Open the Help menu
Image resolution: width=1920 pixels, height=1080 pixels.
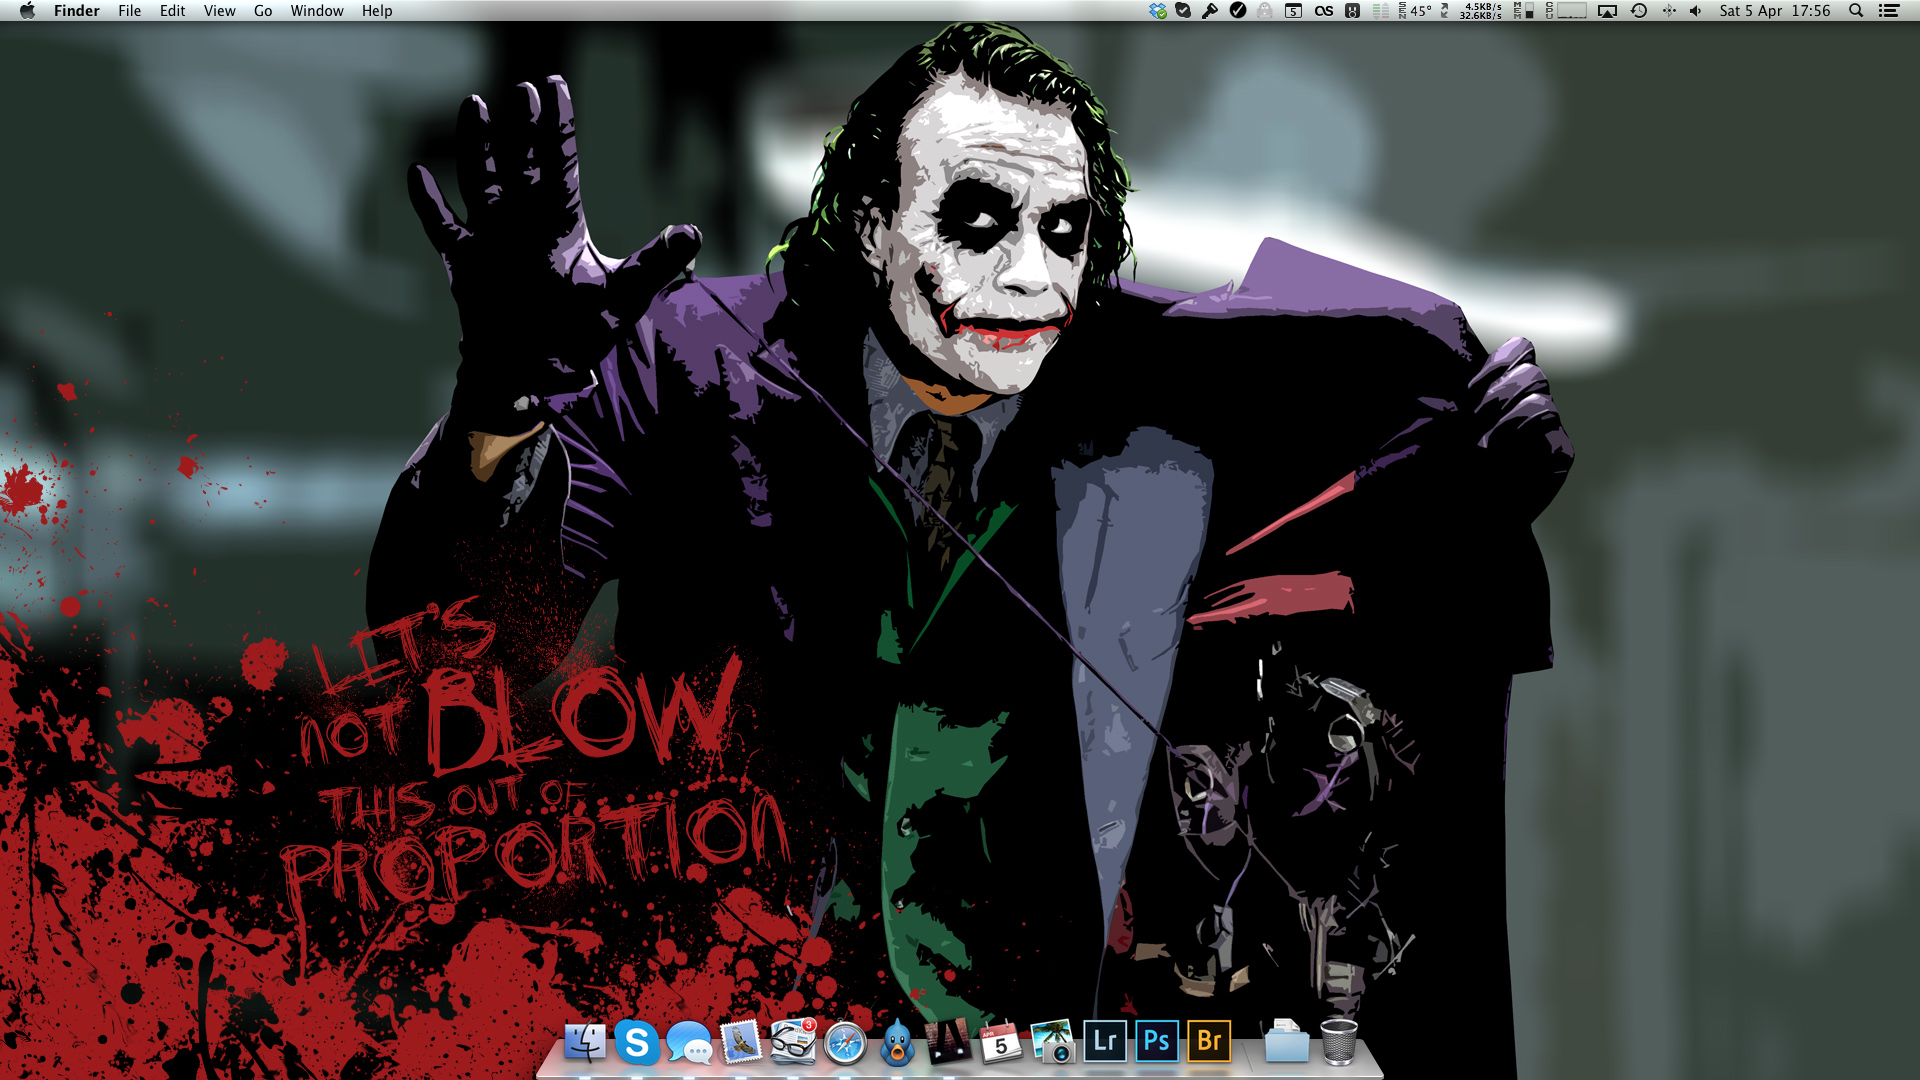click(377, 11)
